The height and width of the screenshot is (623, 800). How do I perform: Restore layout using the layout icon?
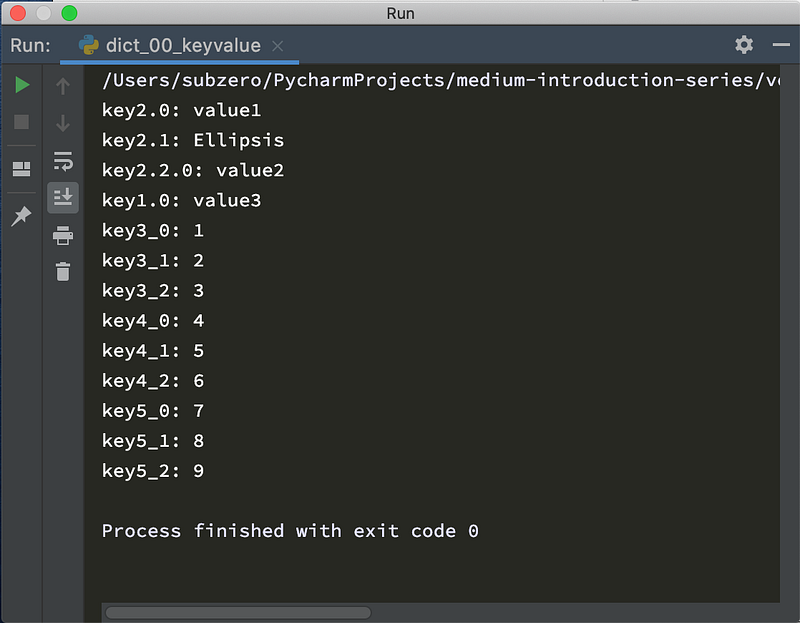pos(21,169)
